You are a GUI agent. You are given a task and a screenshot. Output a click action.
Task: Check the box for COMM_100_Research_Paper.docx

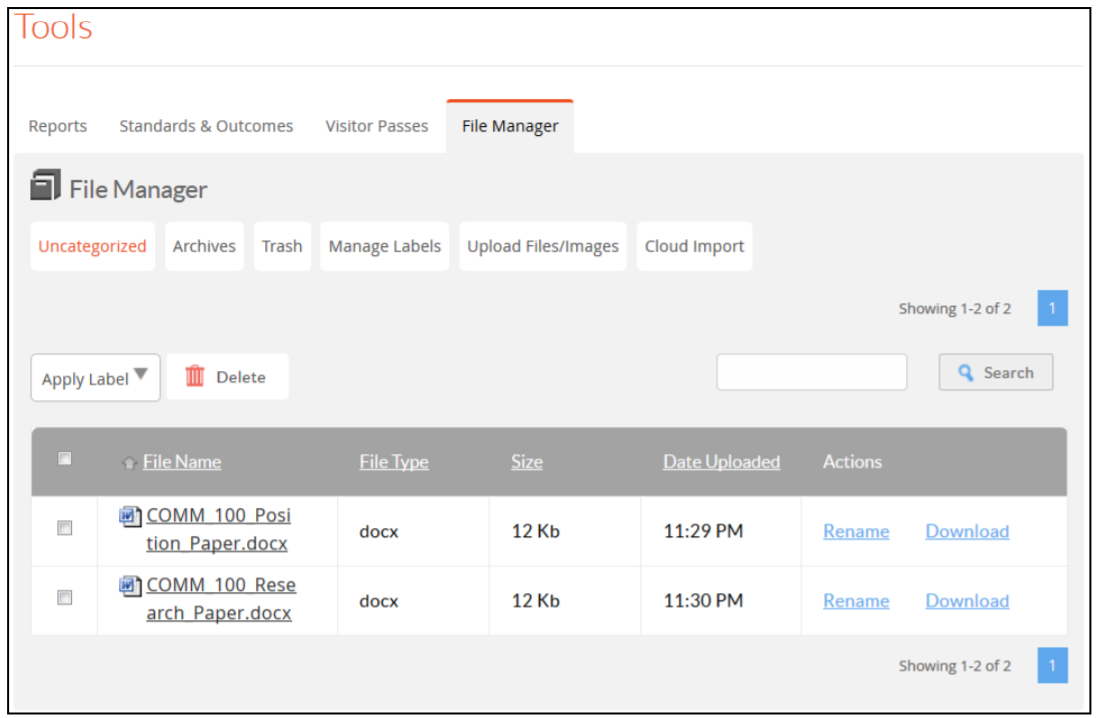click(x=65, y=598)
